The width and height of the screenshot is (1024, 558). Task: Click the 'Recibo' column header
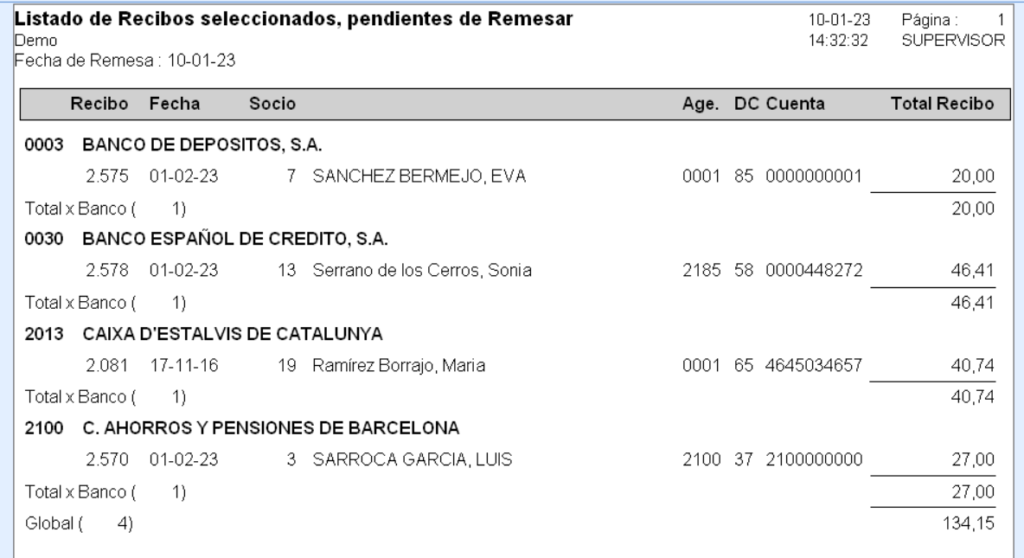click(99, 104)
